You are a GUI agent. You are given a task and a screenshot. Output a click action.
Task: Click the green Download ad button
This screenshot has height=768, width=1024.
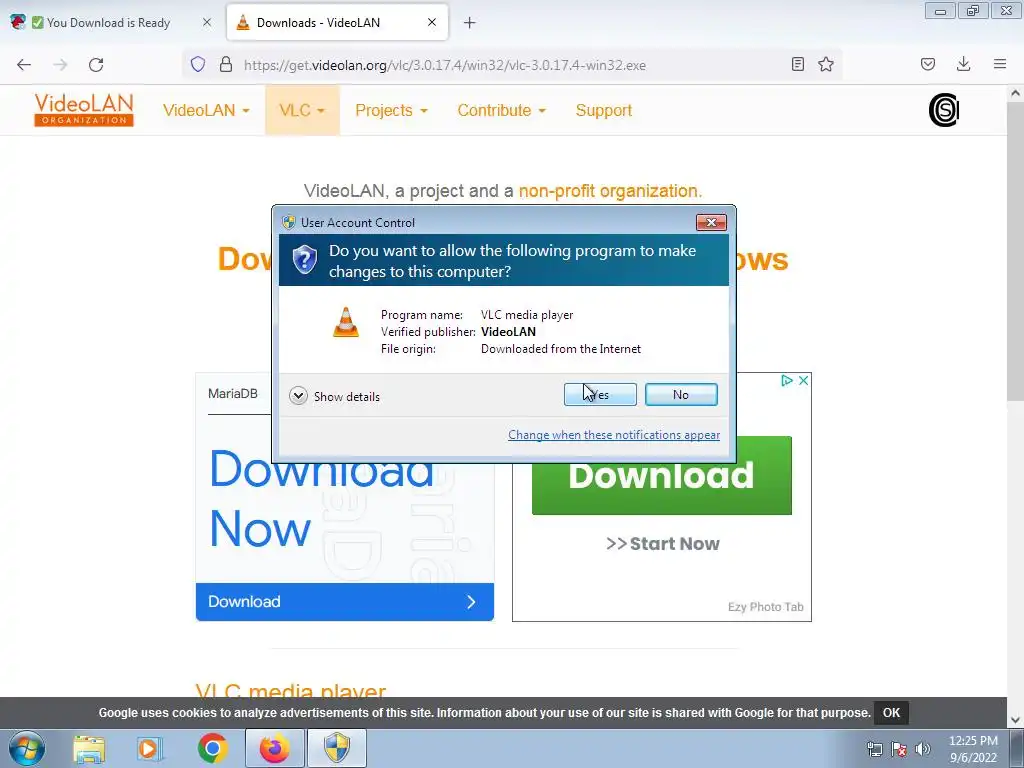[x=662, y=475]
